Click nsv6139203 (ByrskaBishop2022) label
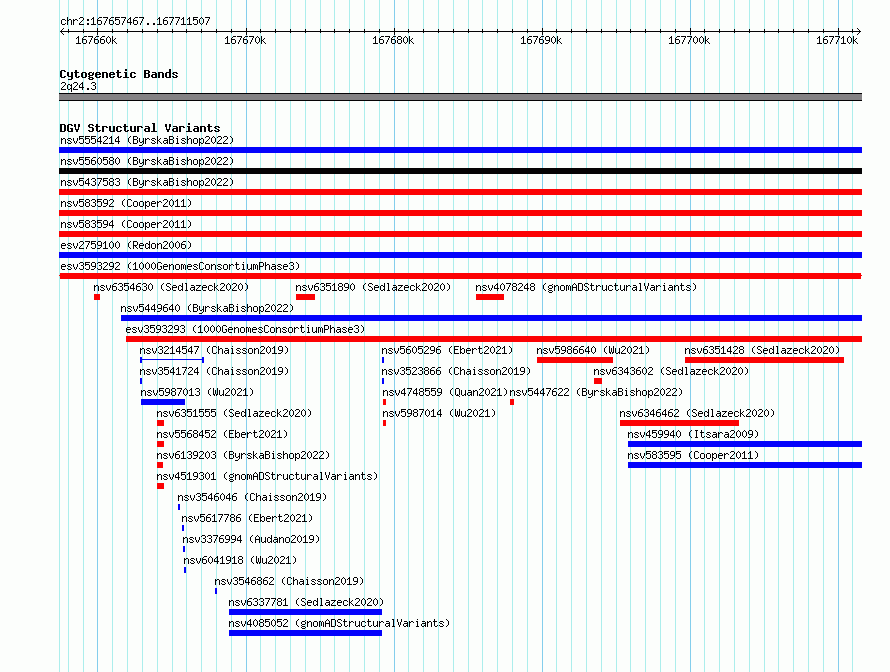Image resolution: width=890 pixels, height=672 pixels. click(244, 455)
